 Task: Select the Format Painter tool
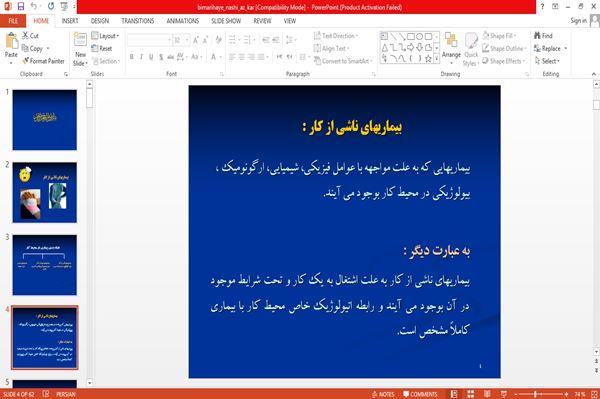point(43,61)
